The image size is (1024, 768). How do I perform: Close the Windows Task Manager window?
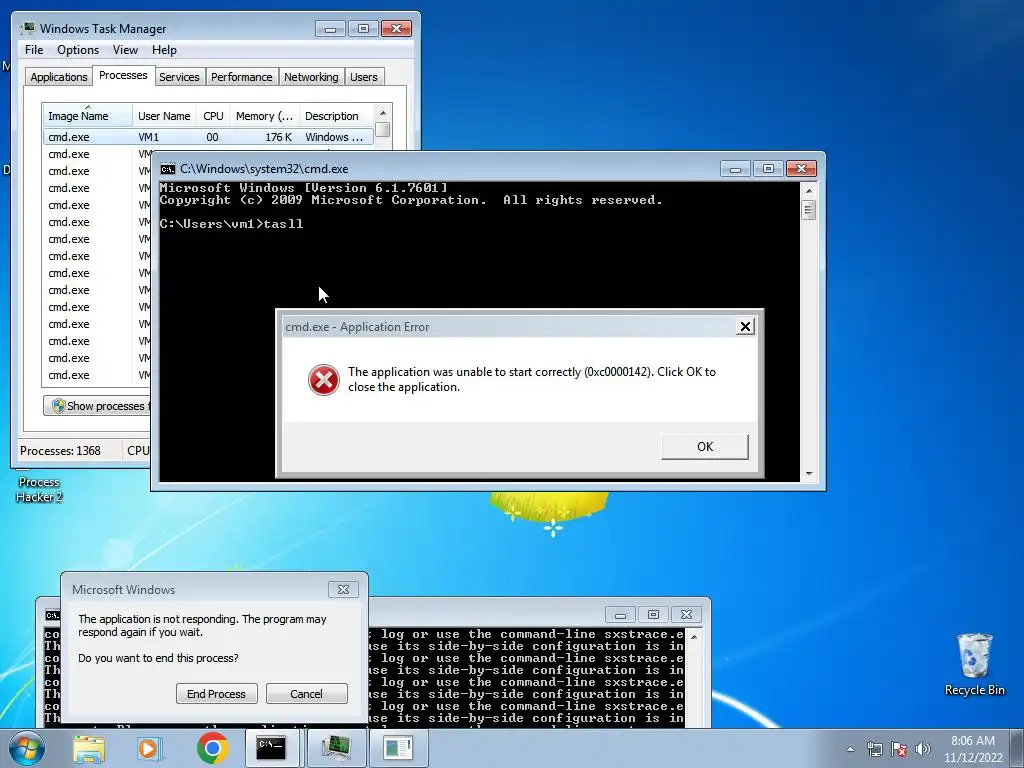click(x=396, y=29)
